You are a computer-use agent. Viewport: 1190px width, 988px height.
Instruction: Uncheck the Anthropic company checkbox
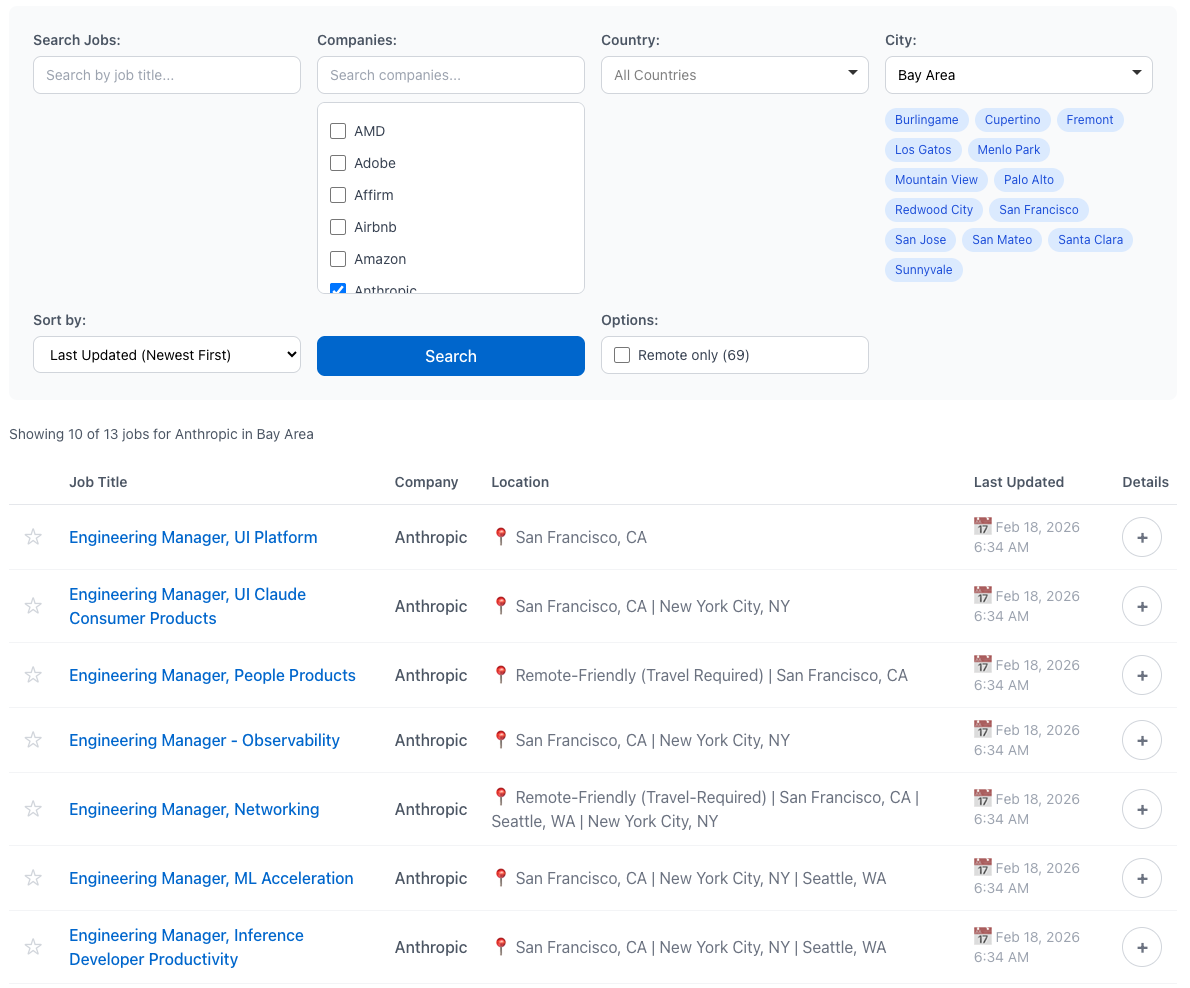pos(338,289)
